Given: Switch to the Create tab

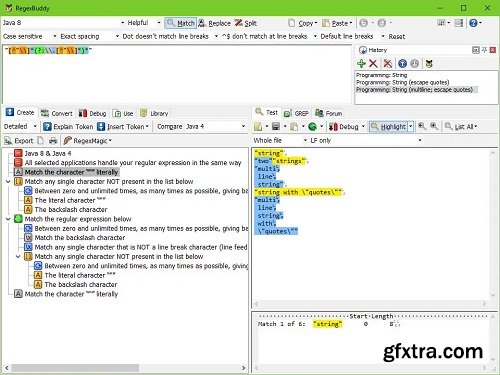Looking at the screenshot, I should [20, 113].
